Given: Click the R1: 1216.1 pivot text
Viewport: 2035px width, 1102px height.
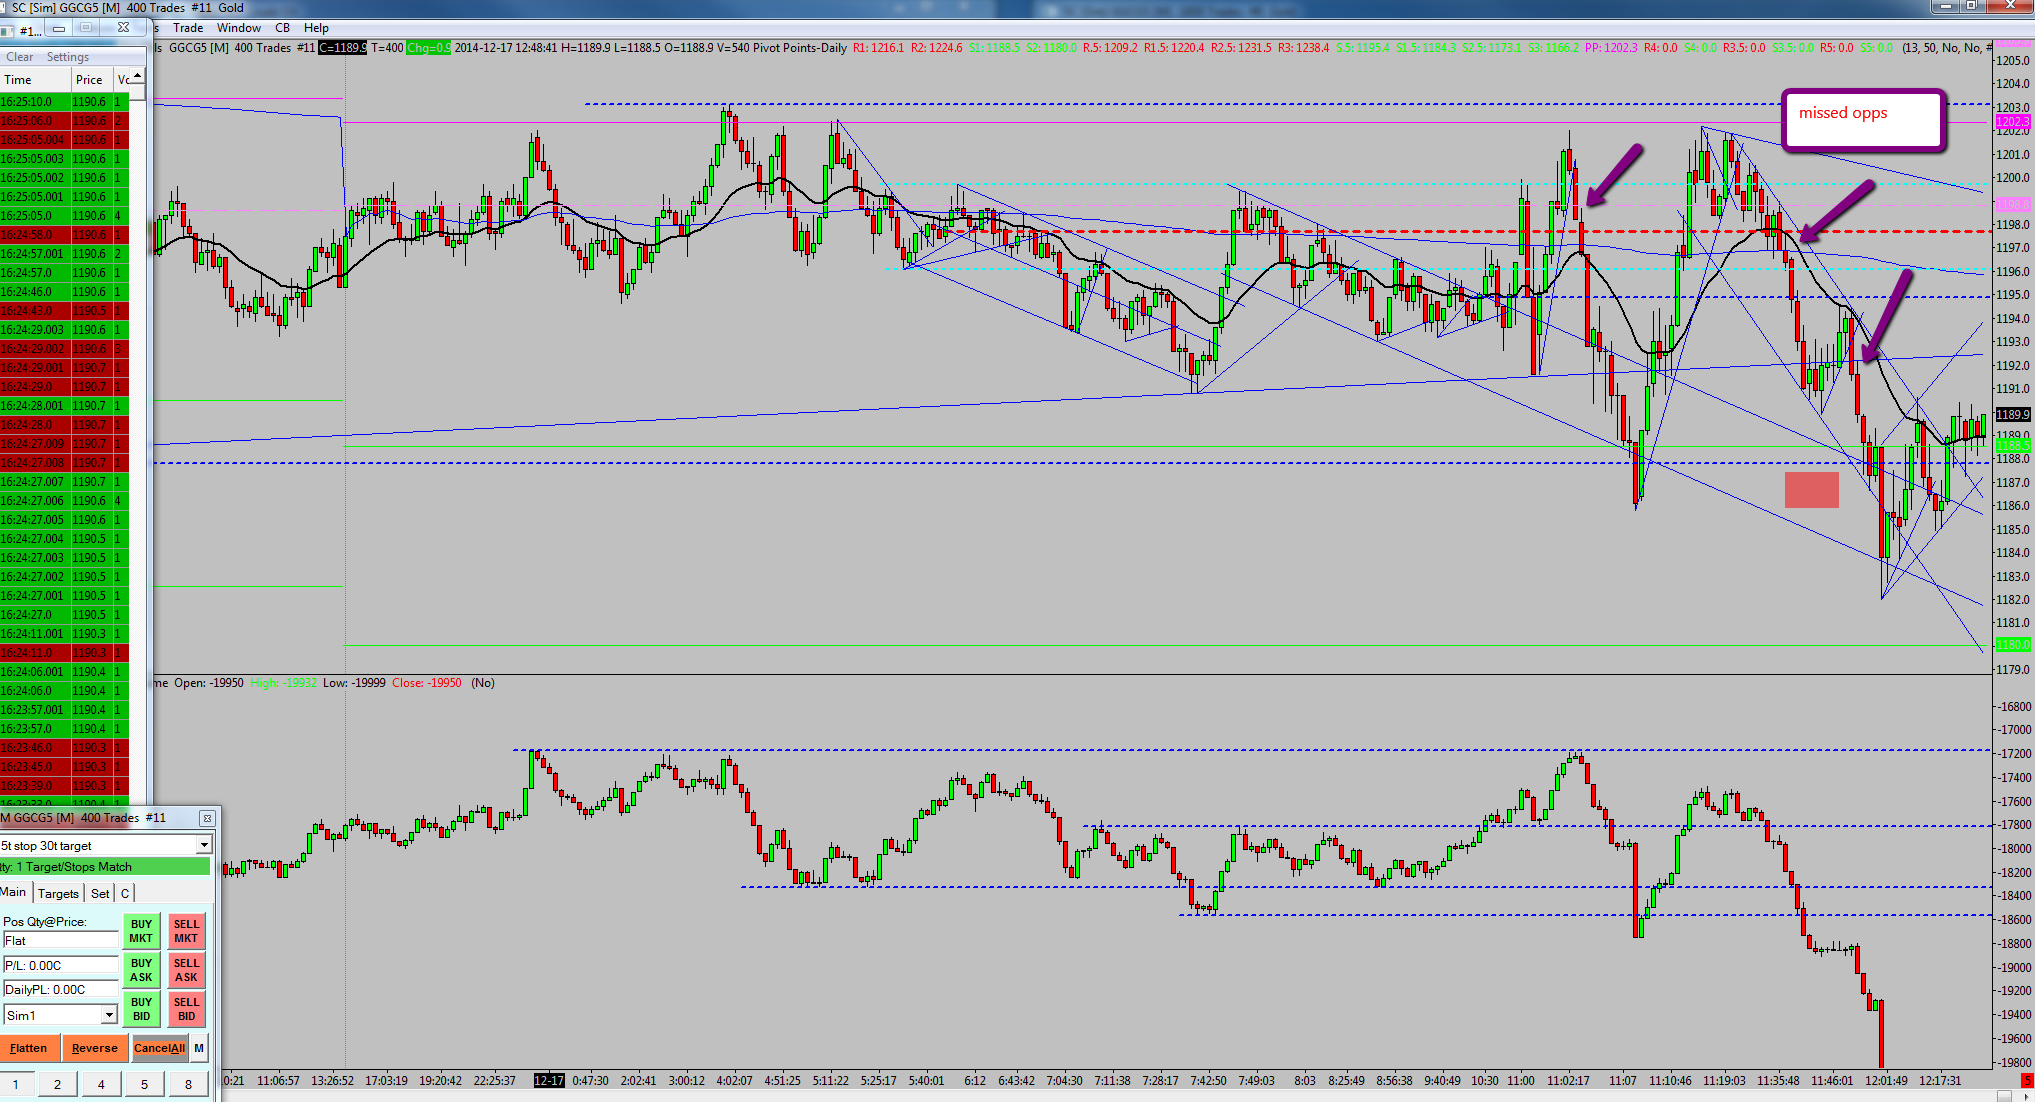Looking at the screenshot, I should click(x=878, y=48).
